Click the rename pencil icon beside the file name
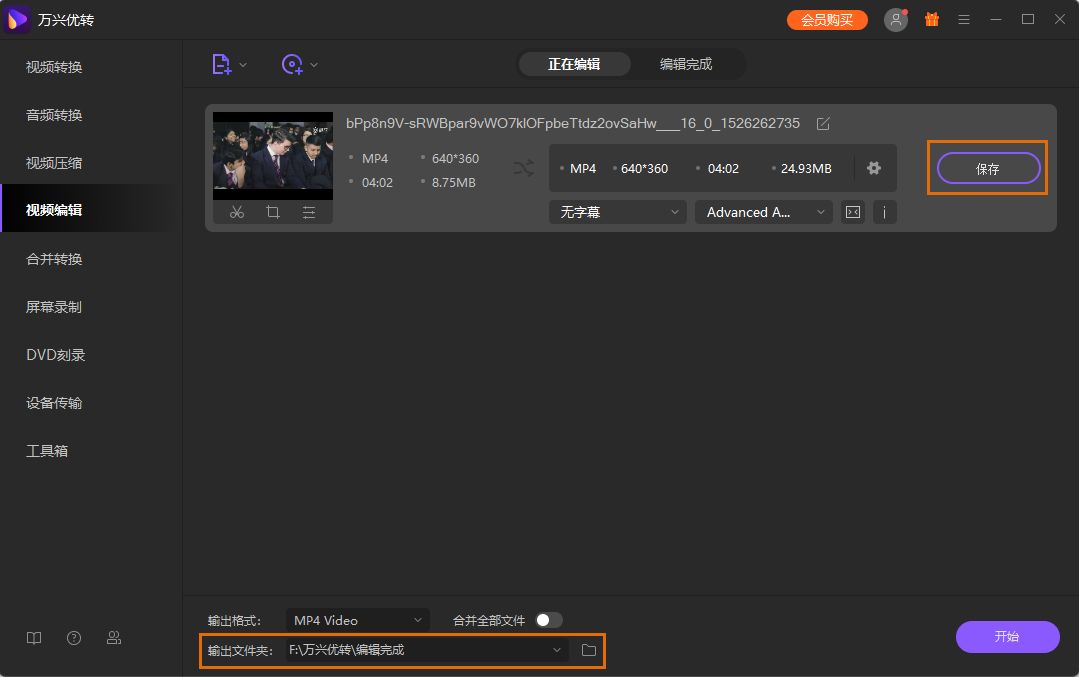This screenshot has width=1079, height=677. click(x=823, y=124)
